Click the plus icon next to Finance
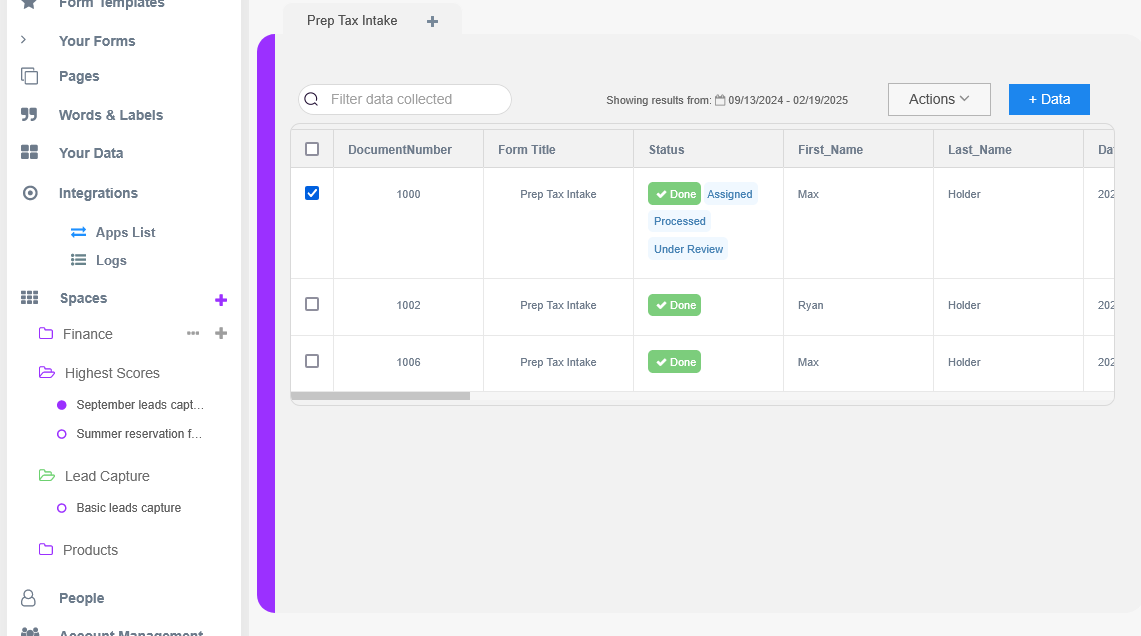 [221, 333]
